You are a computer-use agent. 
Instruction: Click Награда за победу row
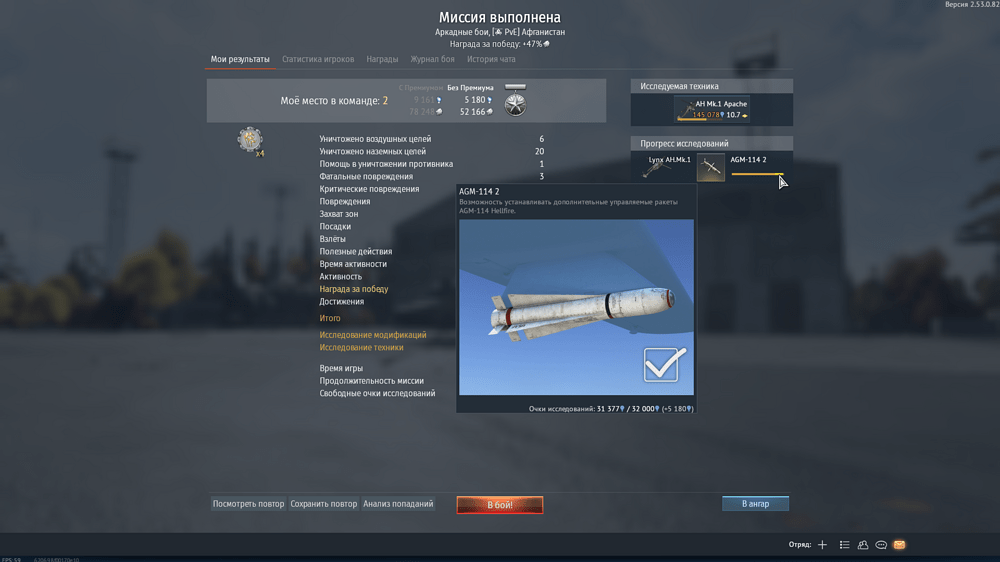pos(354,289)
